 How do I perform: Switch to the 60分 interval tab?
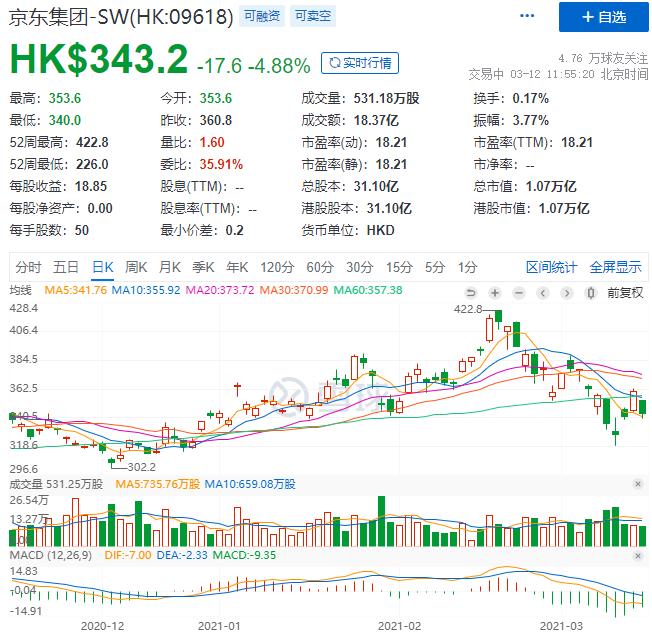[x=320, y=267]
